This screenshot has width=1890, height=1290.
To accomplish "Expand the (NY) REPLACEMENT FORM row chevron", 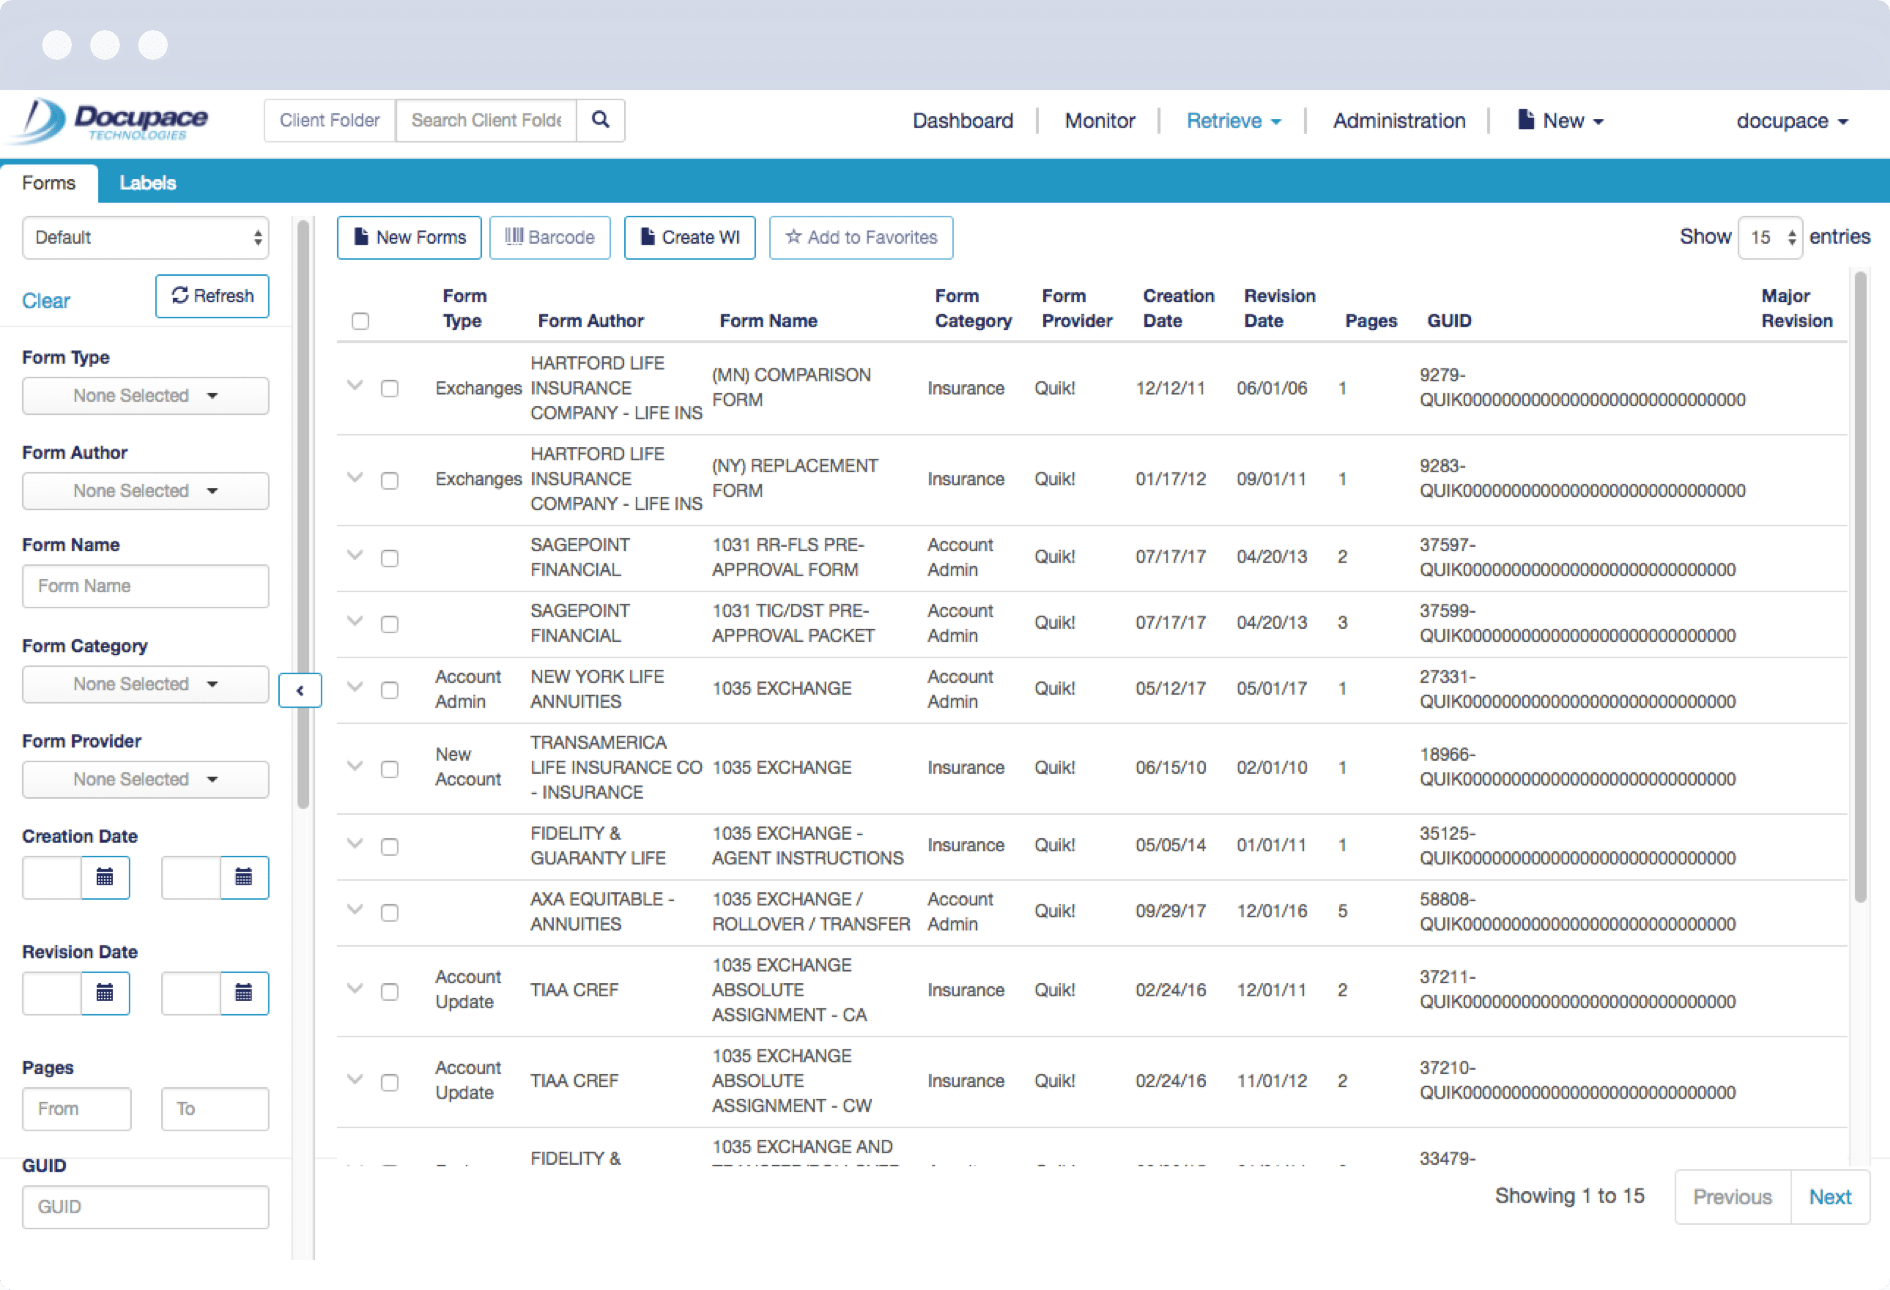I will pyautogui.click(x=355, y=477).
